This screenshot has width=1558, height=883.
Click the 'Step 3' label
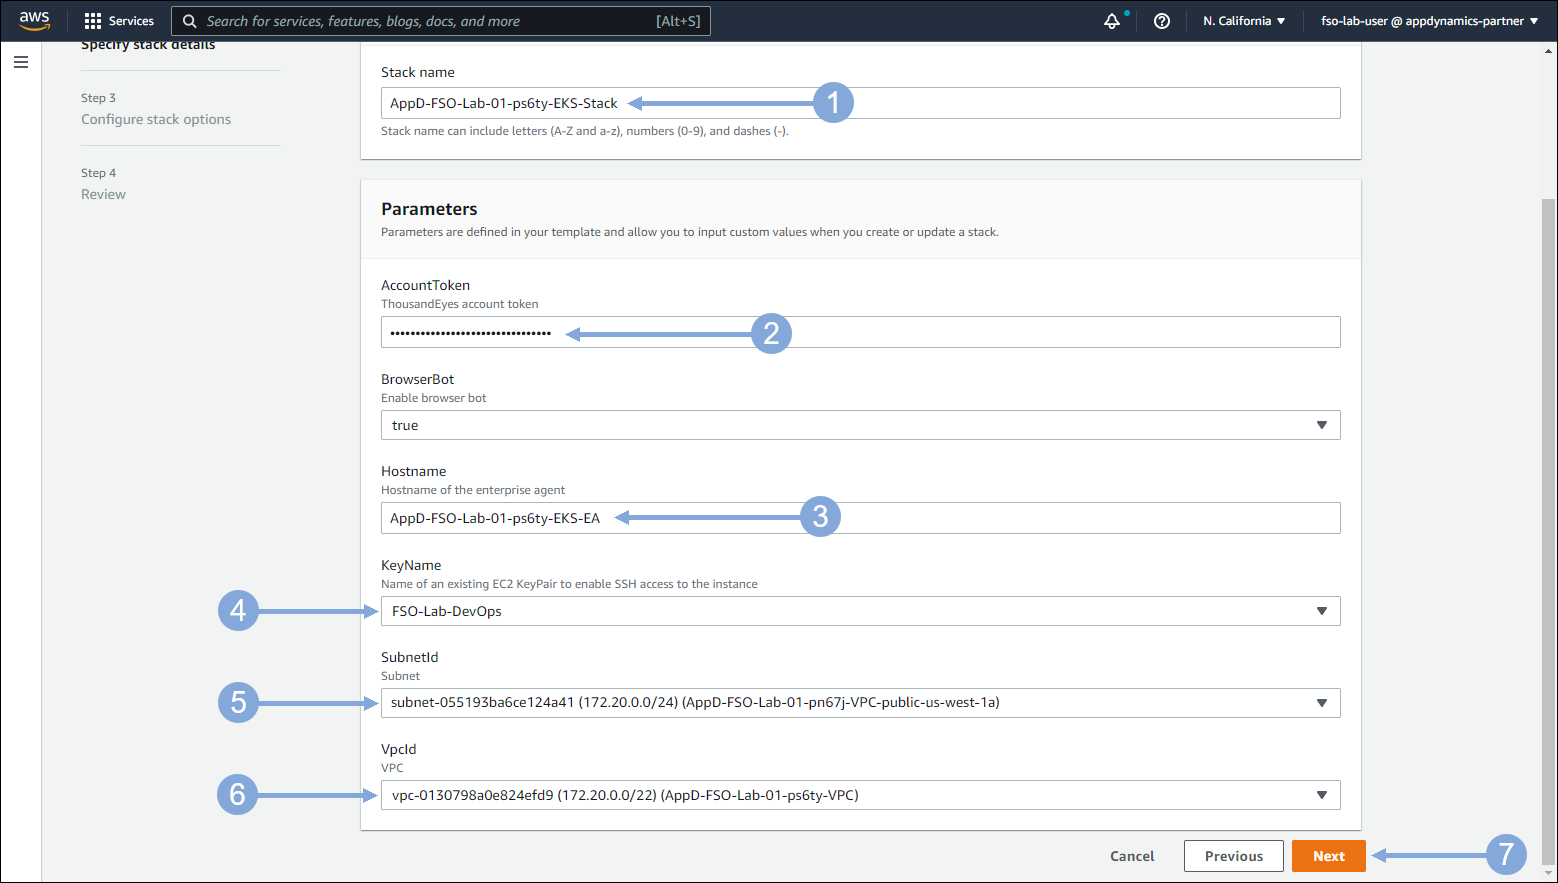(x=98, y=98)
